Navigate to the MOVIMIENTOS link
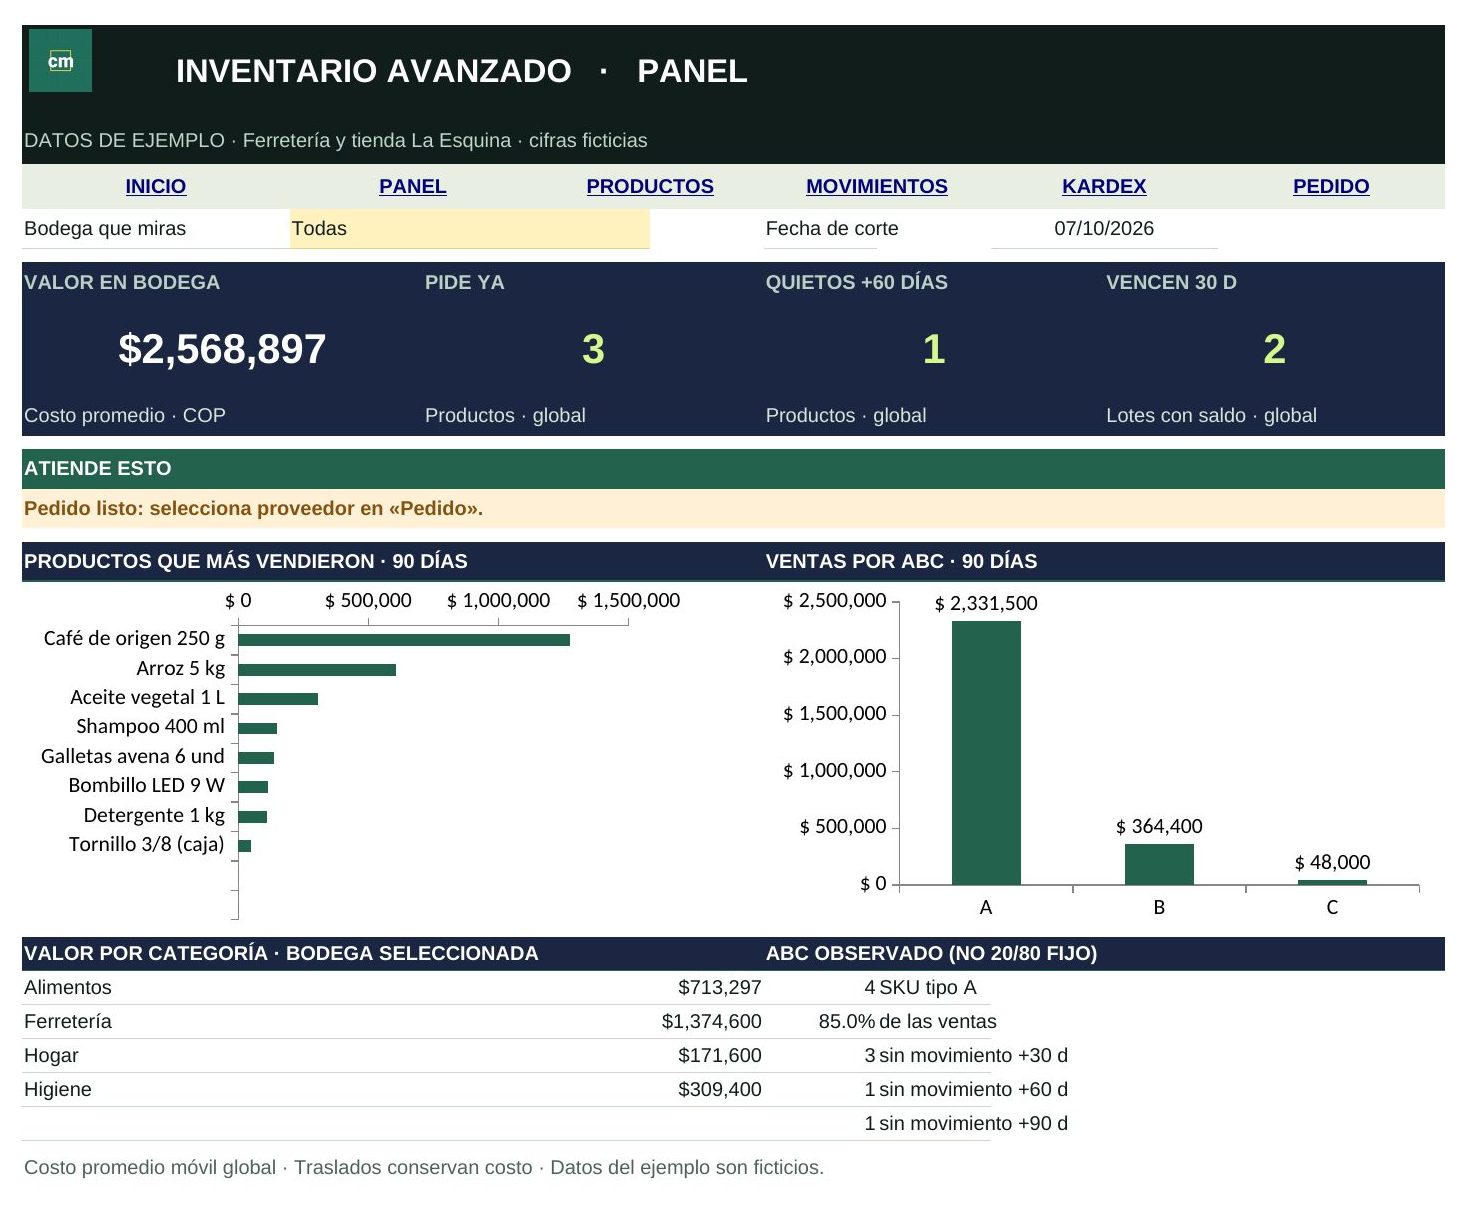 point(876,186)
